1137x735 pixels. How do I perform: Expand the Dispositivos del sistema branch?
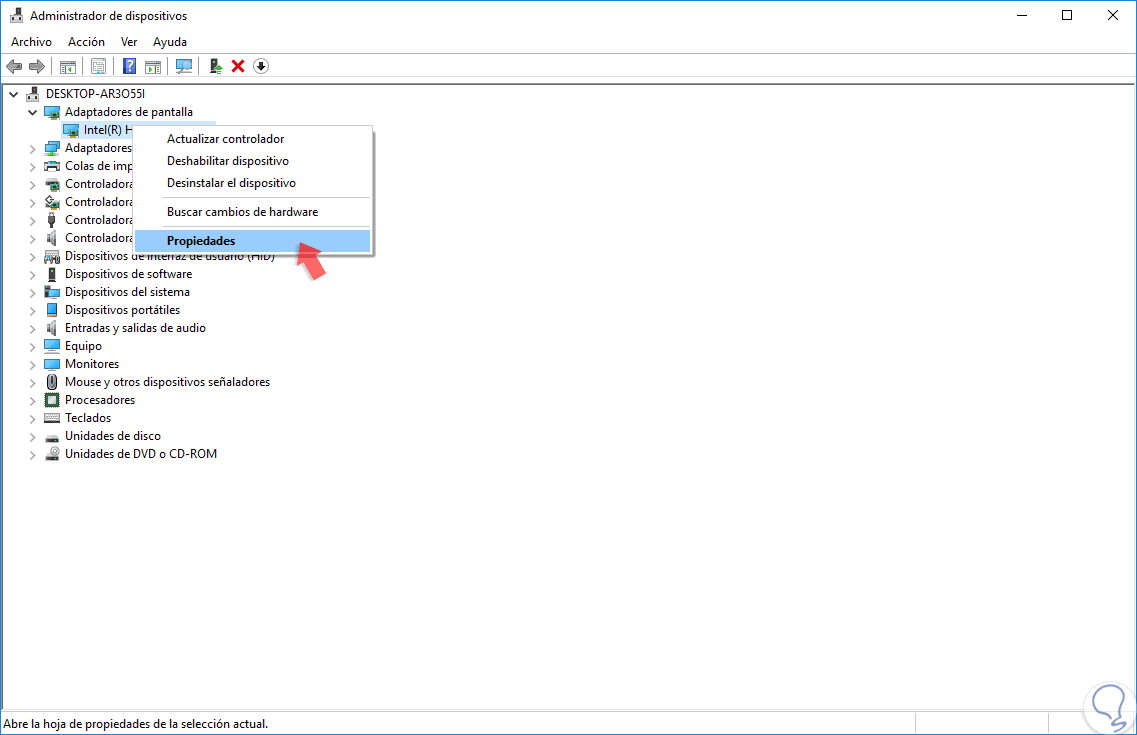[33, 293]
